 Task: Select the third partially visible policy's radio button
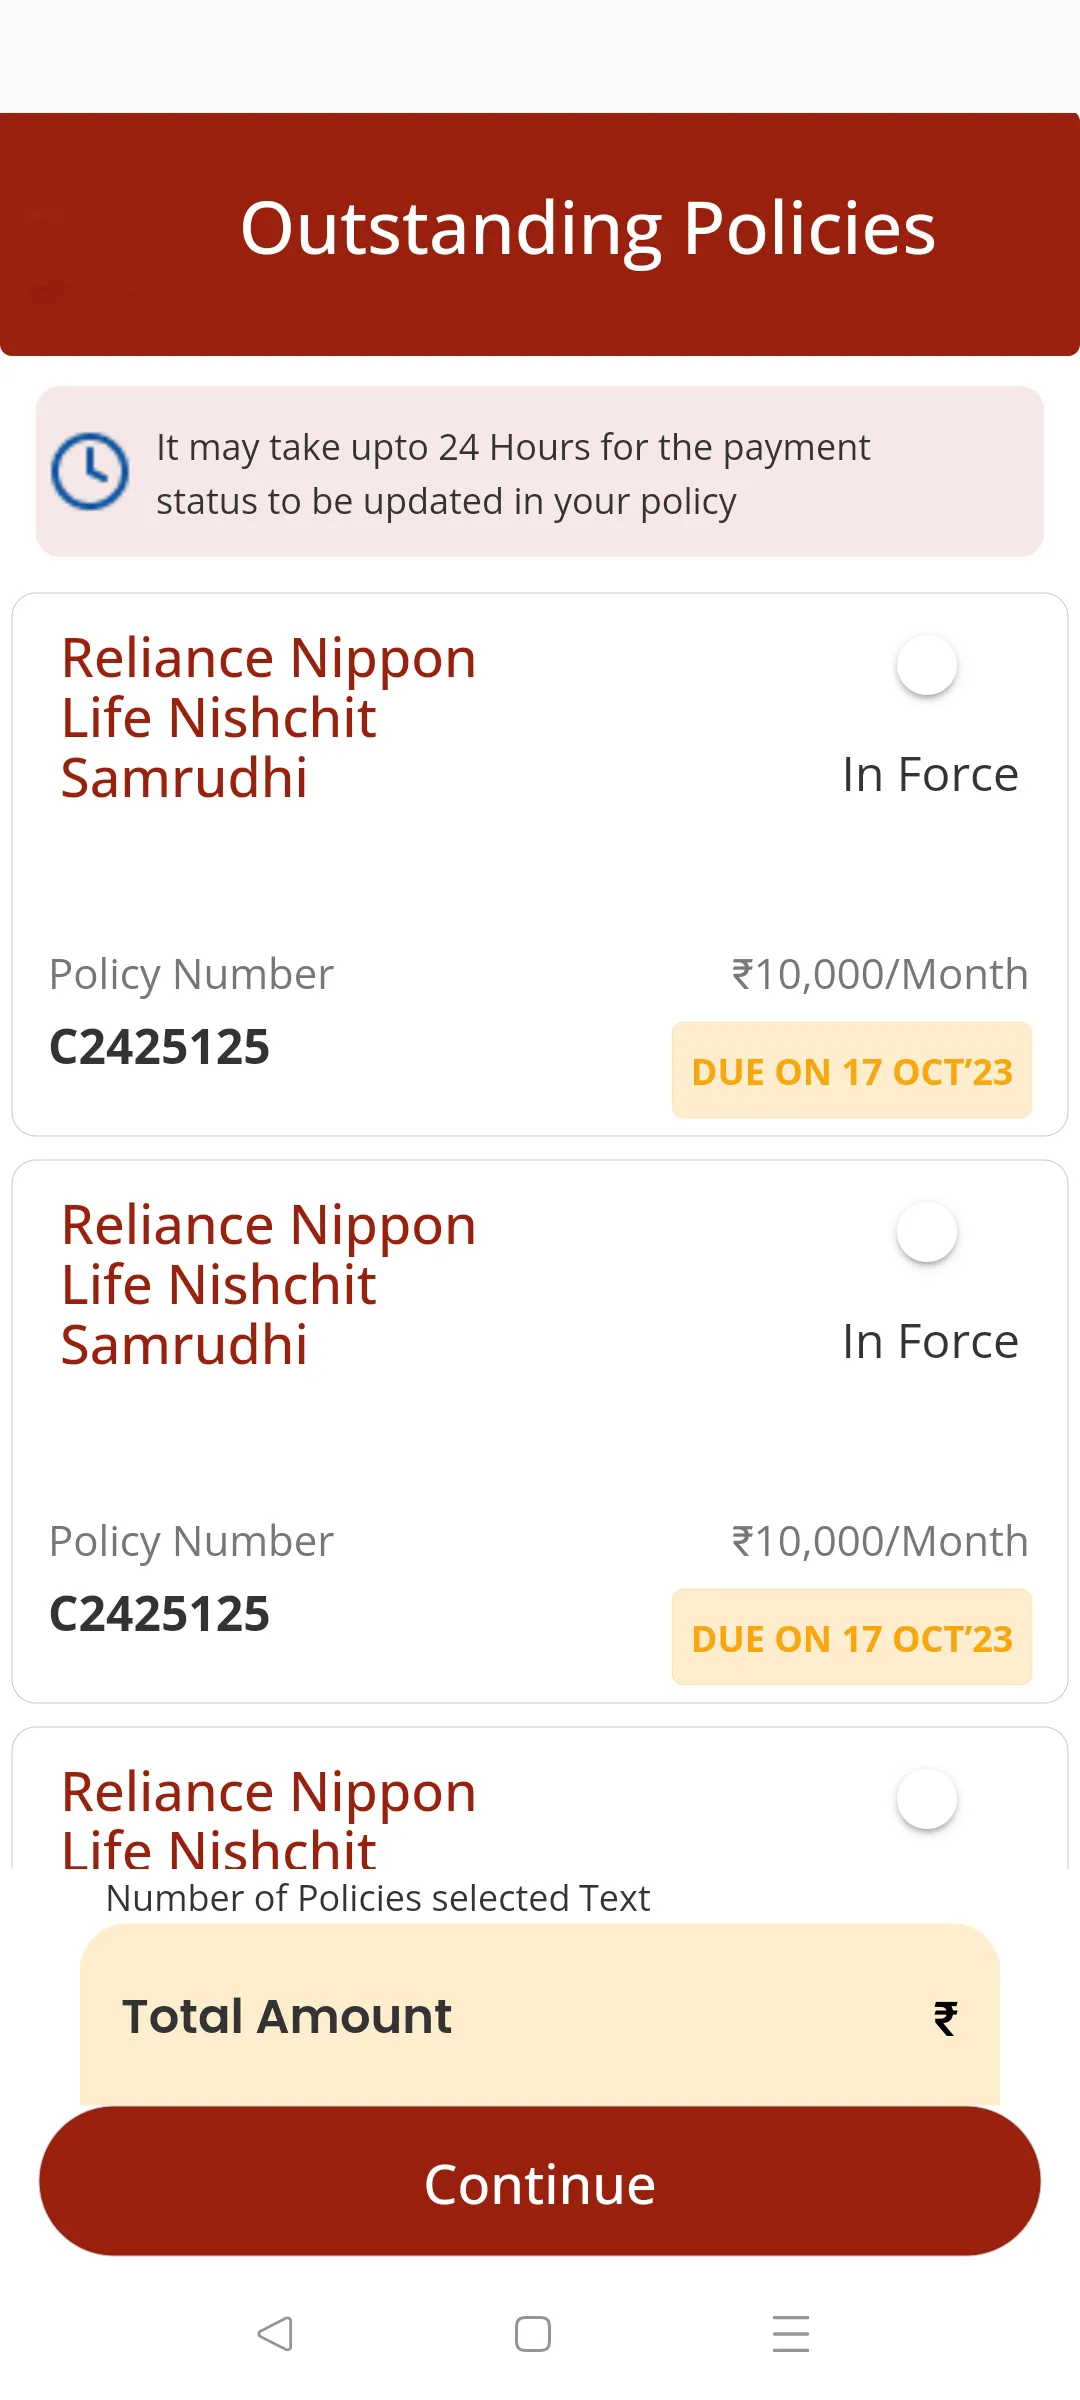point(927,1799)
